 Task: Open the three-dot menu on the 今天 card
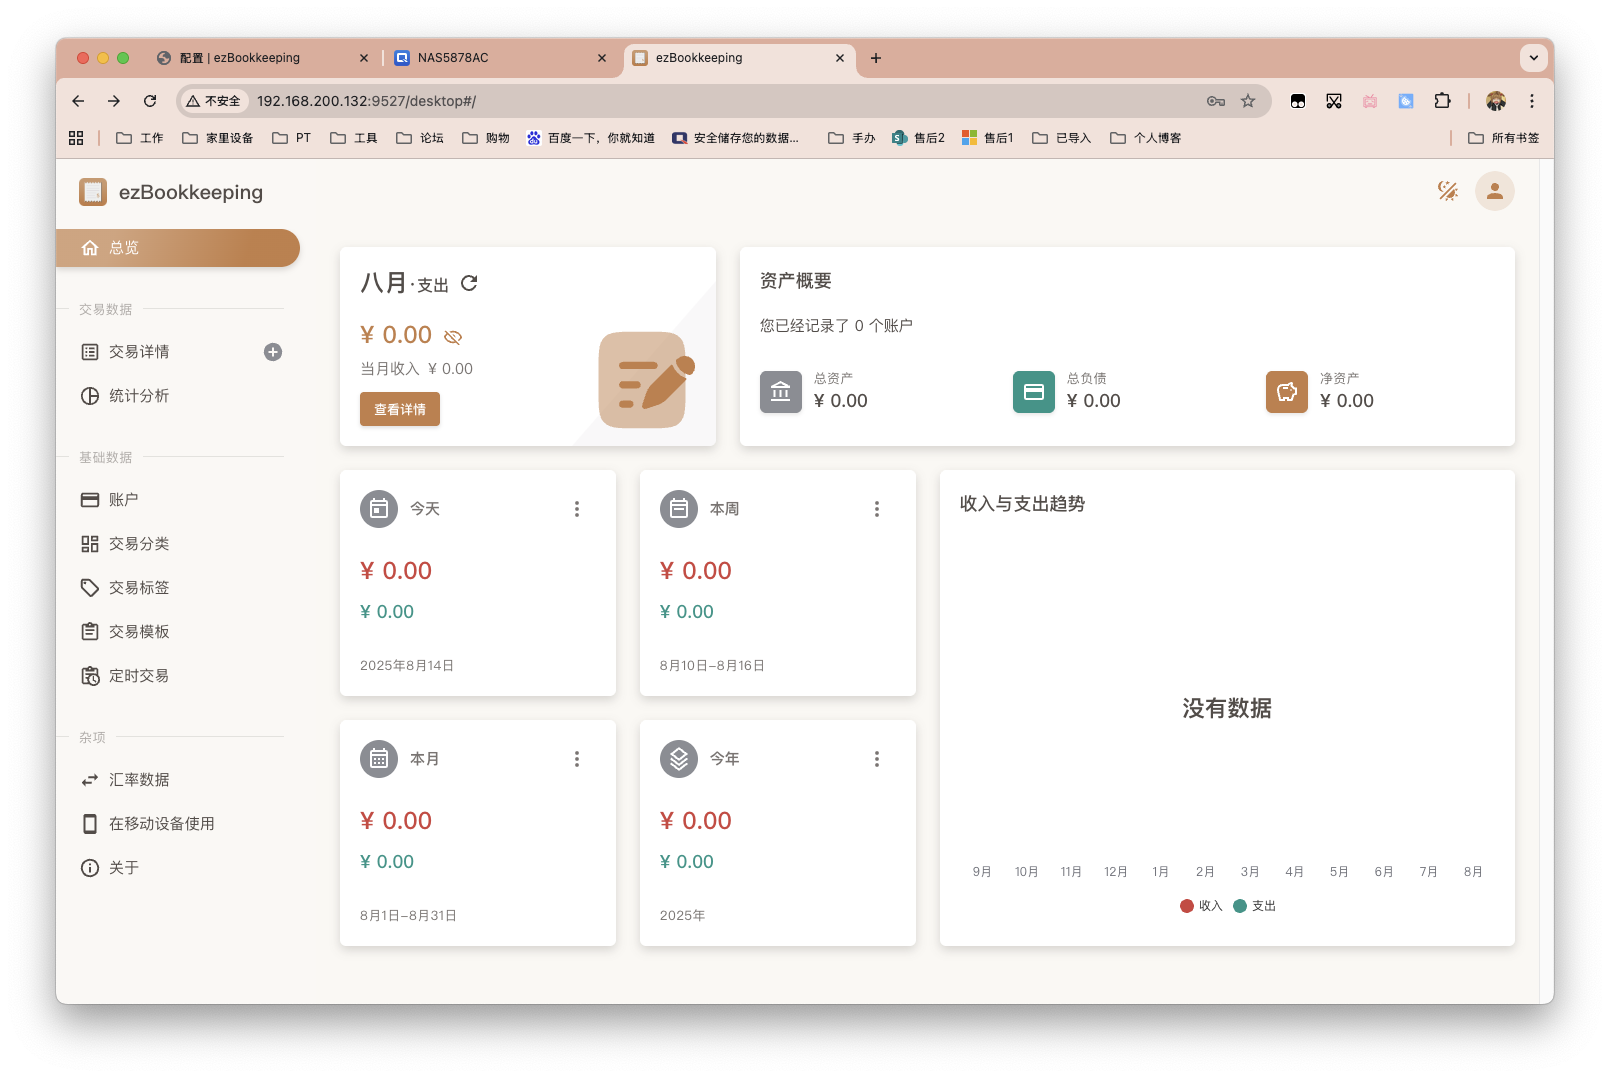click(577, 509)
